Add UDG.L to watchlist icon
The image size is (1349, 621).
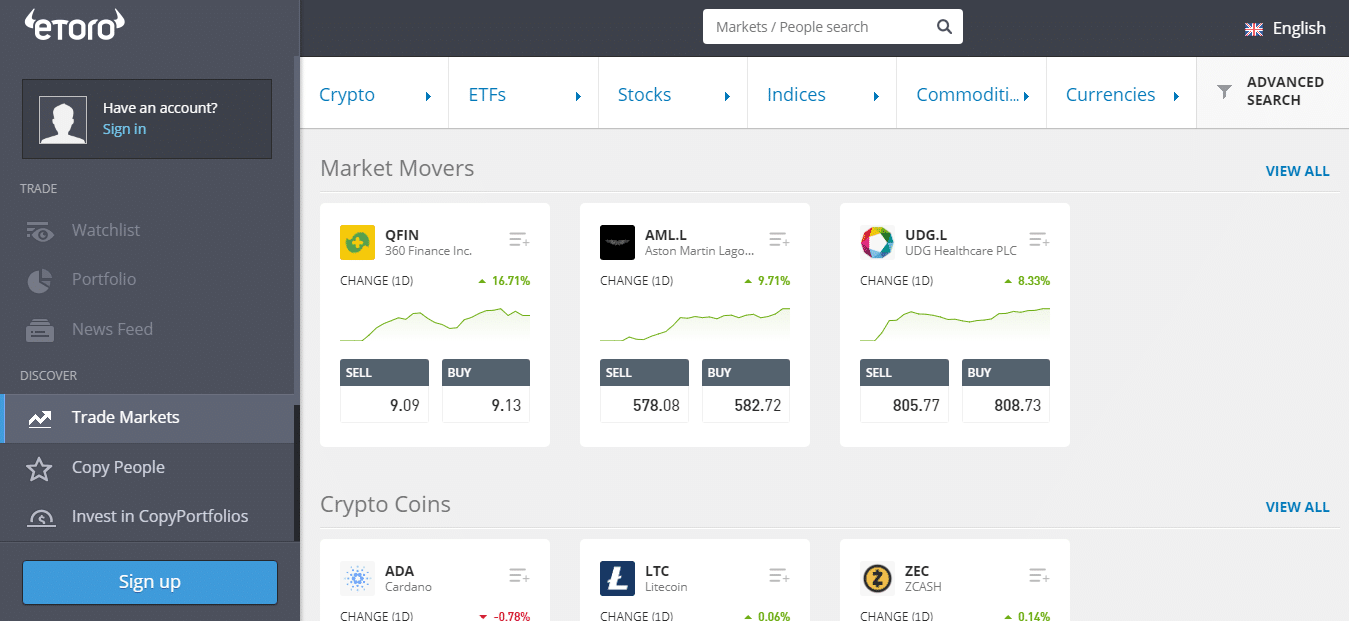[1039, 240]
